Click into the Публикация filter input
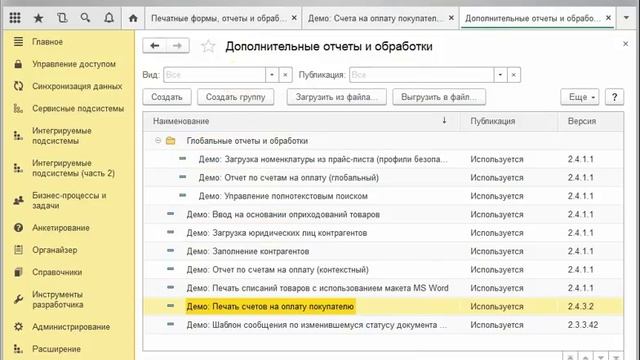Image resolution: width=640 pixels, height=360 pixels. (422, 75)
